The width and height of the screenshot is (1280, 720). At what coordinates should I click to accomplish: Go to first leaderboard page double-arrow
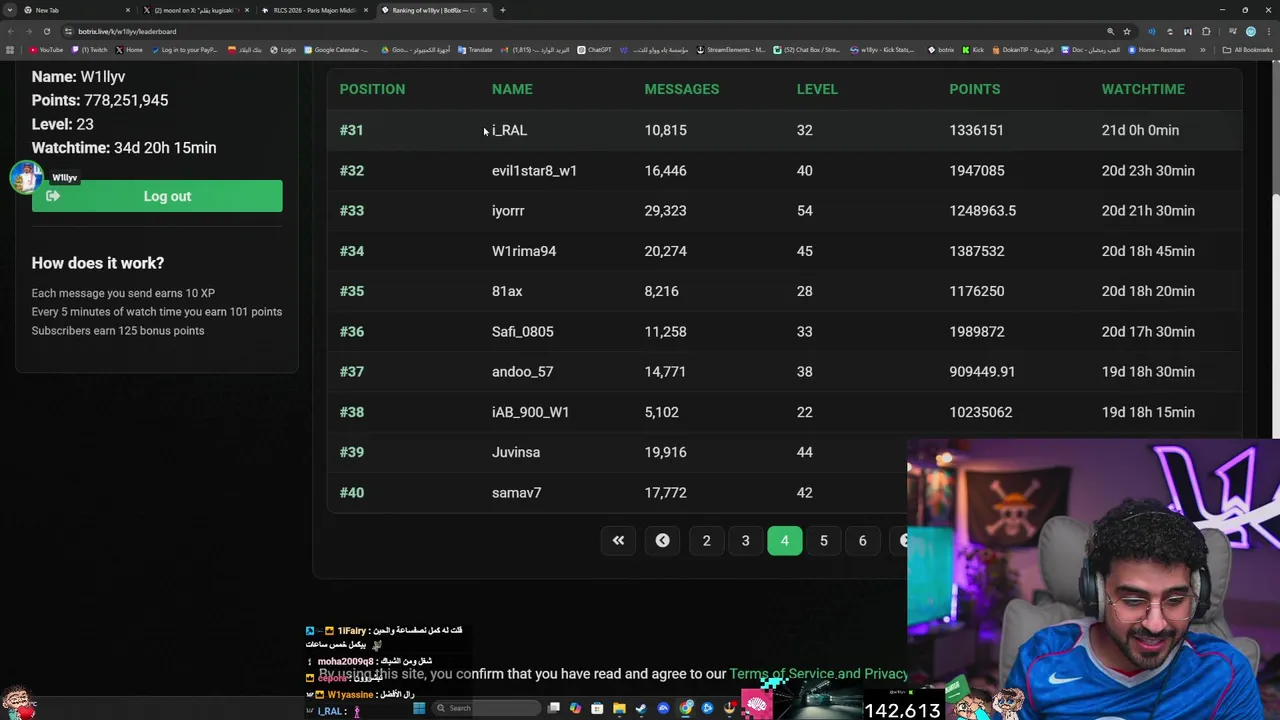click(618, 540)
